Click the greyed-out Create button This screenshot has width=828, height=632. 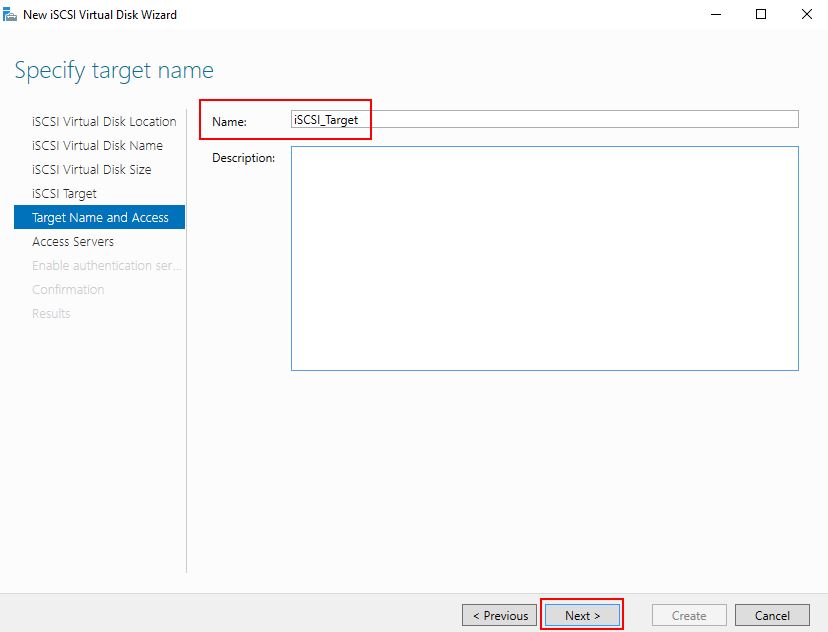(x=689, y=615)
